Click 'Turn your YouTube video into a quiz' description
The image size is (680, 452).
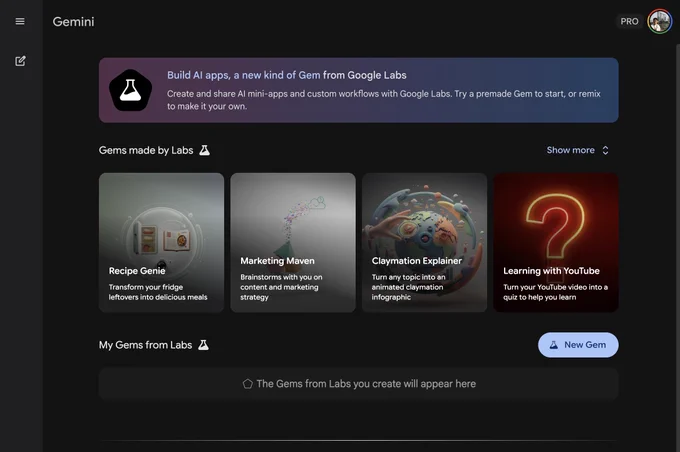[x=556, y=292]
